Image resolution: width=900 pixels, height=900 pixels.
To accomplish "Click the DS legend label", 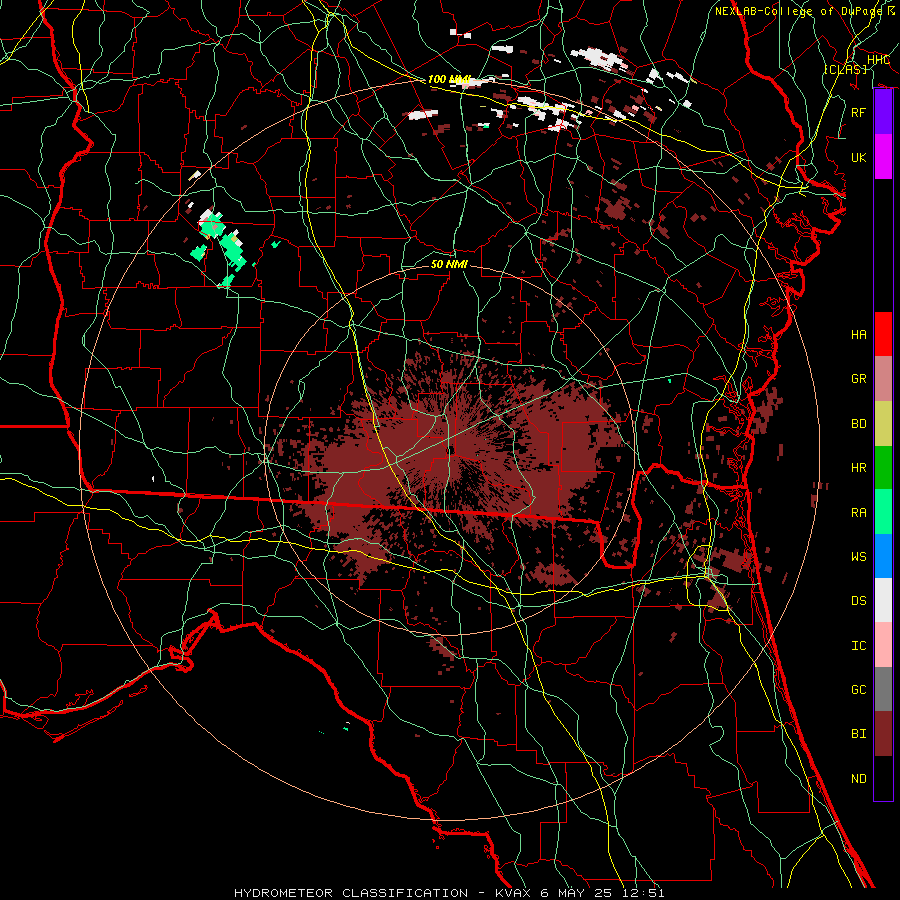I will (x=858, y=601).
